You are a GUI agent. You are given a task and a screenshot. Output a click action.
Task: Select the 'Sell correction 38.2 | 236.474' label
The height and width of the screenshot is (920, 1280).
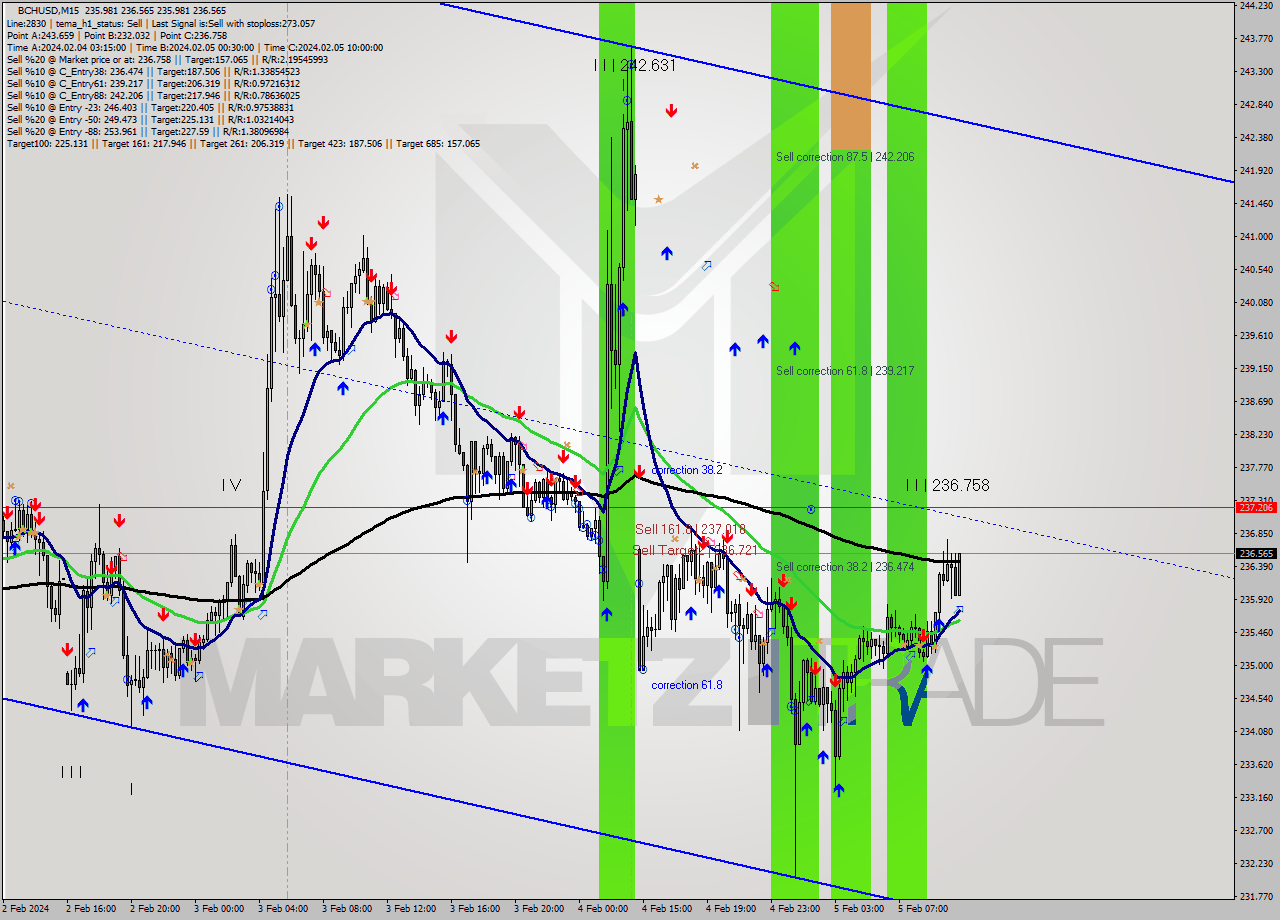pos(845,567)
